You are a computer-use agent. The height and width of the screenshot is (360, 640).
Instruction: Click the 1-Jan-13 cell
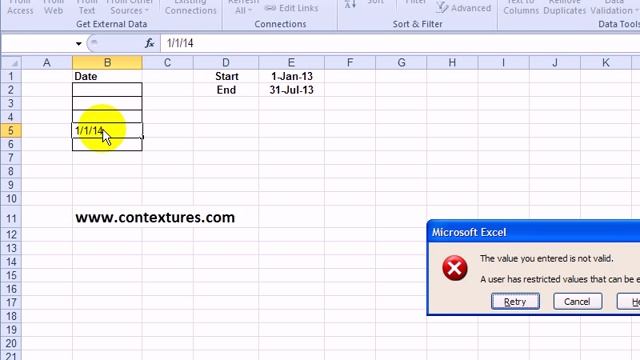tap(291, 76)
